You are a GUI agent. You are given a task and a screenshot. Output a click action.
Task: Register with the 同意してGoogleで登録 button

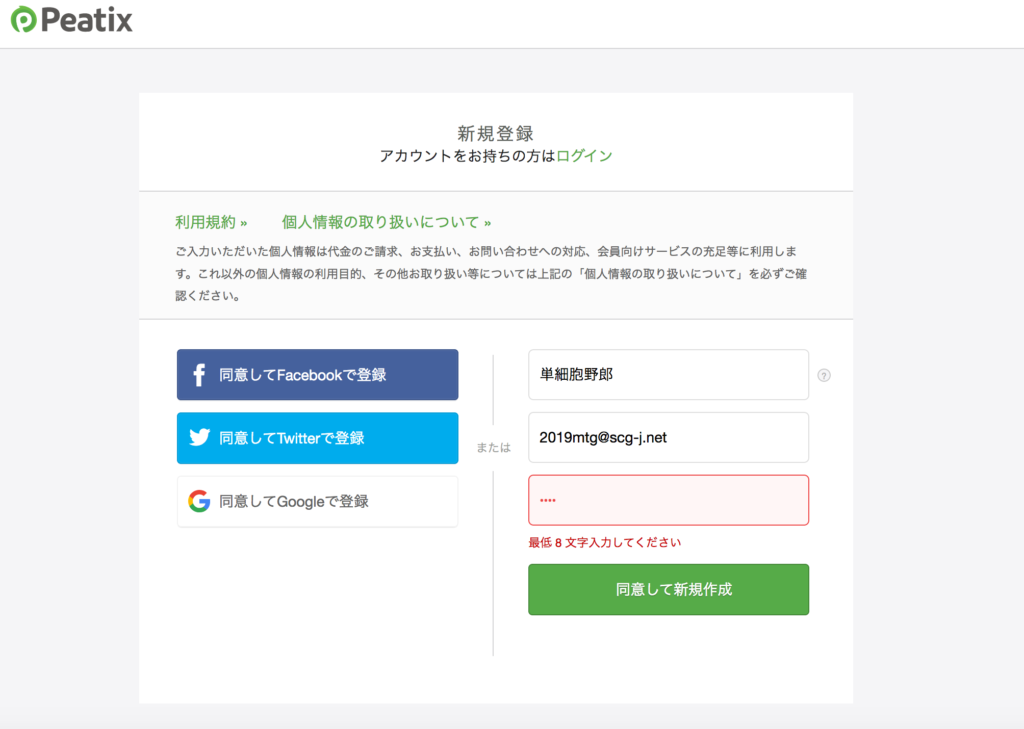click(317, 501)
